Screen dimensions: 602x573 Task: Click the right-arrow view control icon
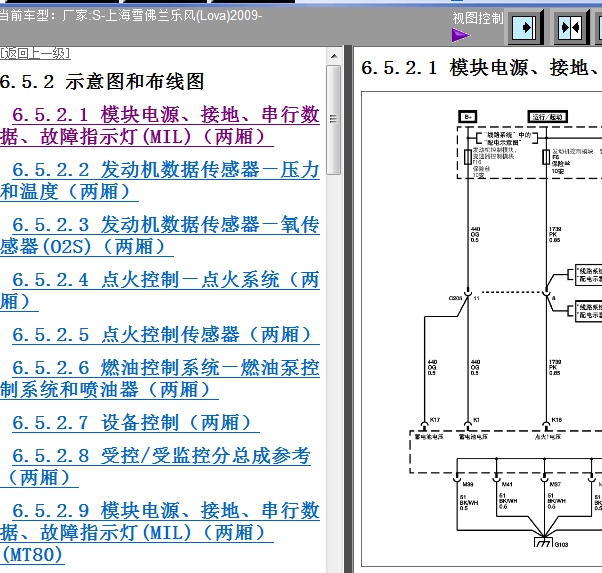[x=525, y=27]
